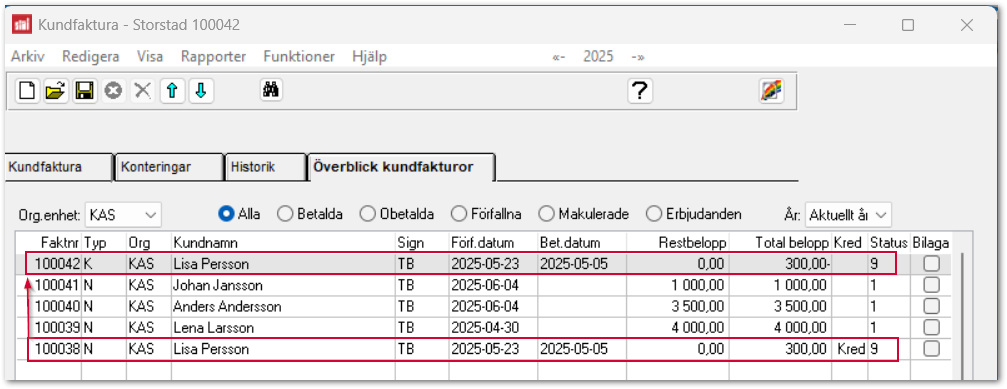This screenshot has height=389, width=1007.
Task: Go to next year arrow -»
Action: (x=638, y=56)
